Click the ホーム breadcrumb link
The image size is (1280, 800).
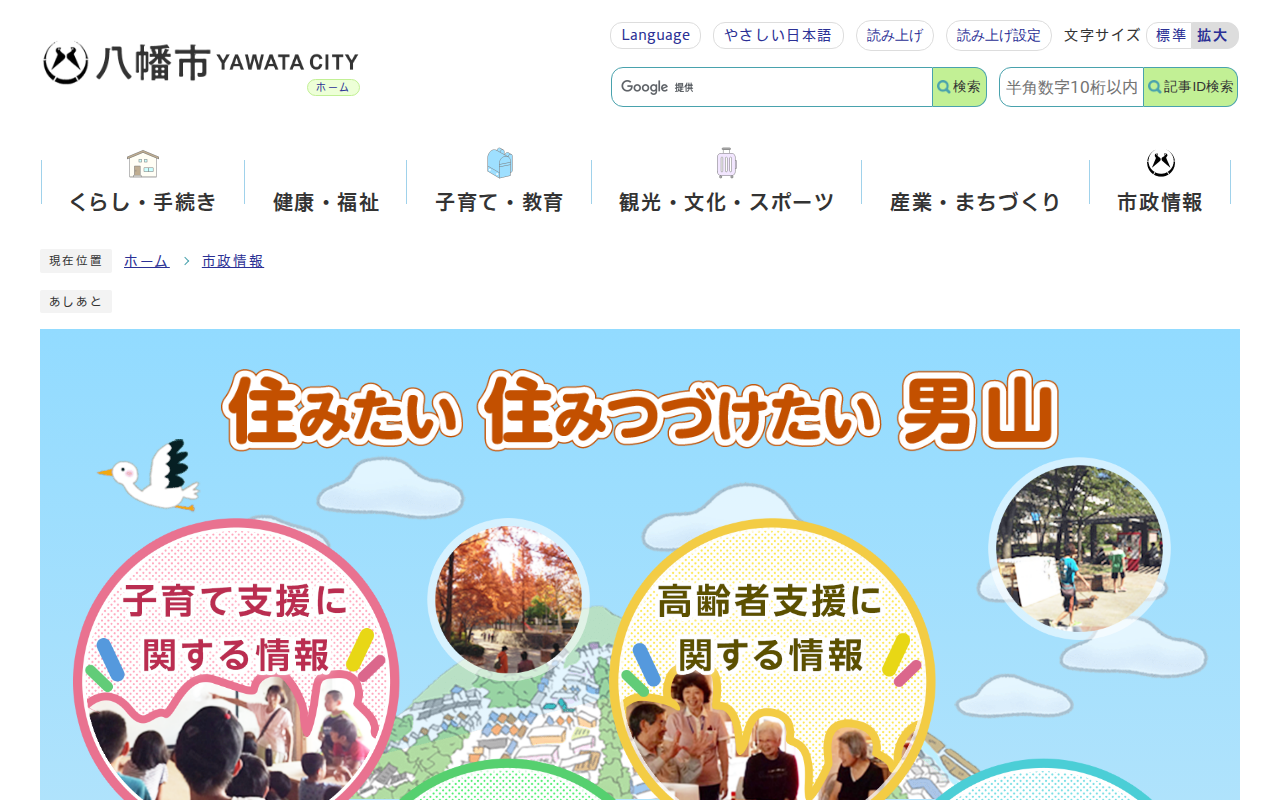click(146, 261)
